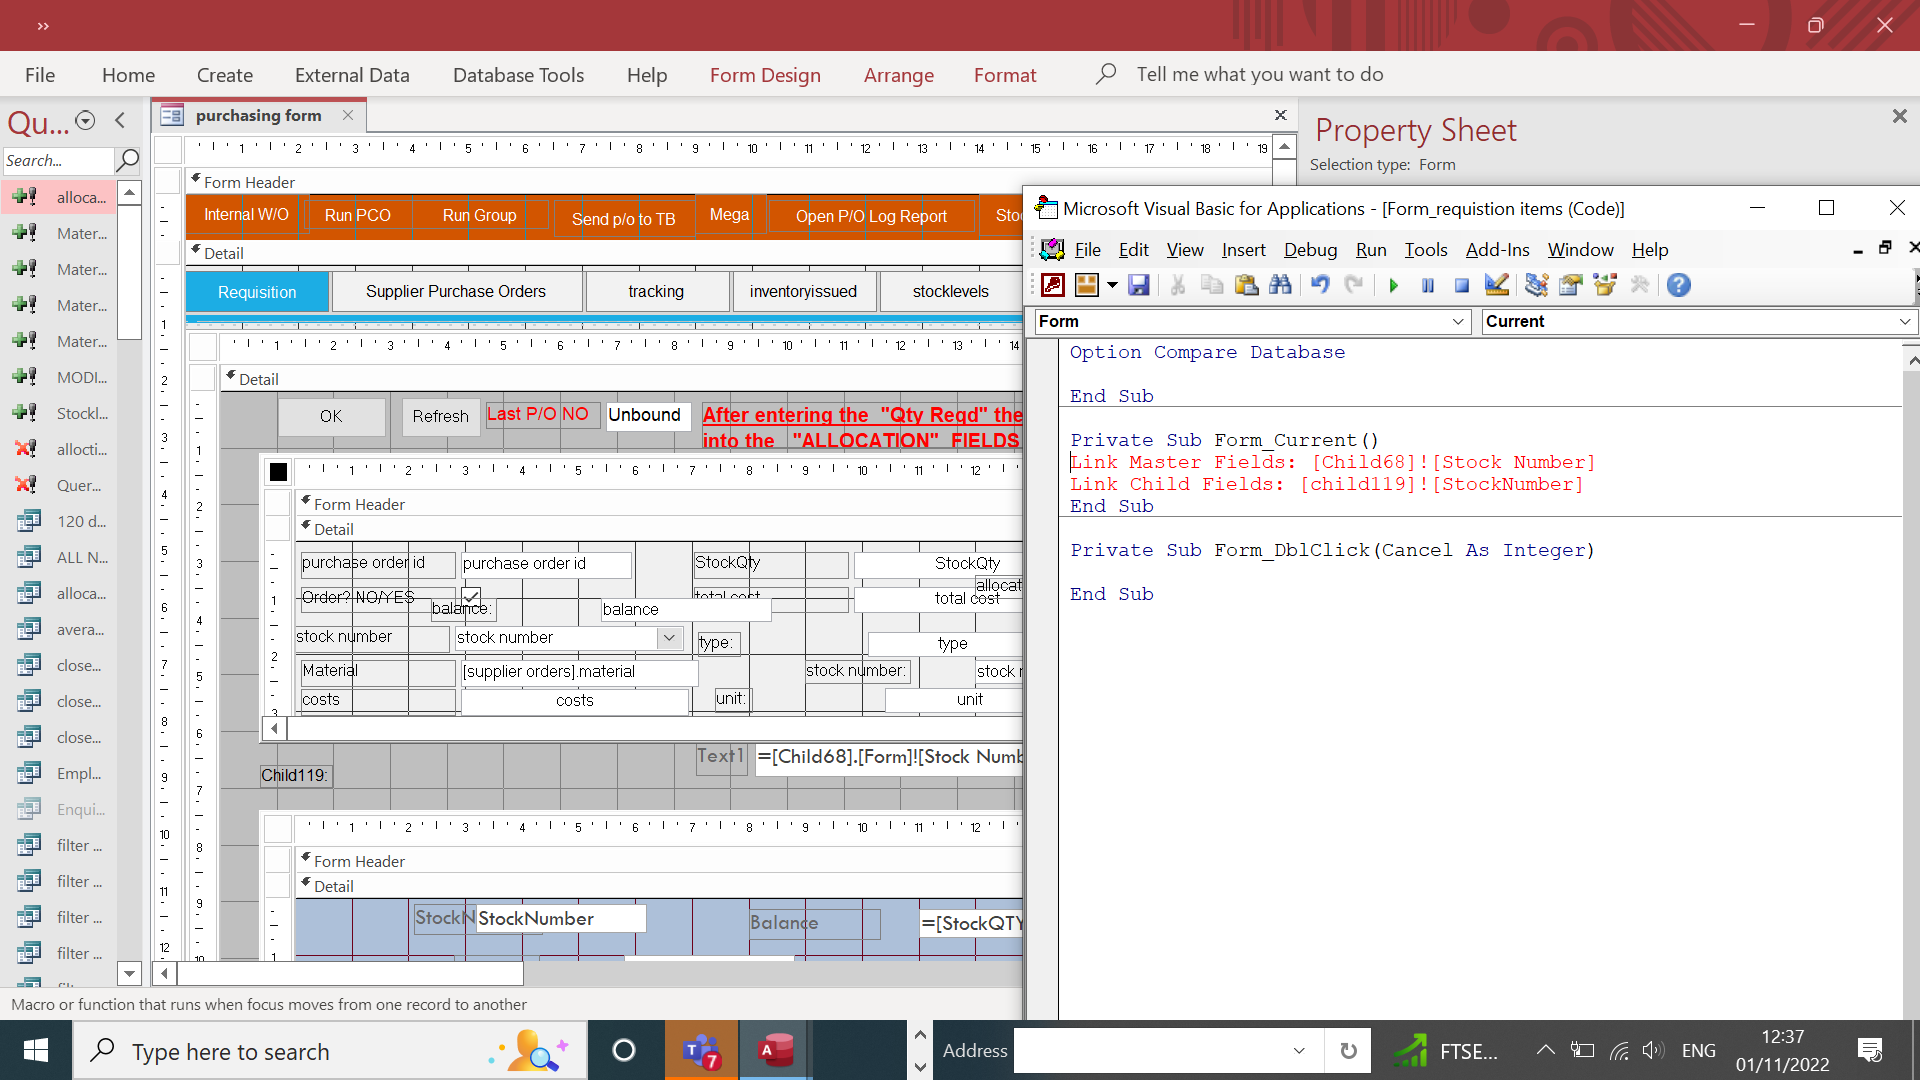Open Properties Window icon in VBA toolbar
The height and width of the screenshot is (1080, 1920).
pyautogui.click(x=1571, y=285)
